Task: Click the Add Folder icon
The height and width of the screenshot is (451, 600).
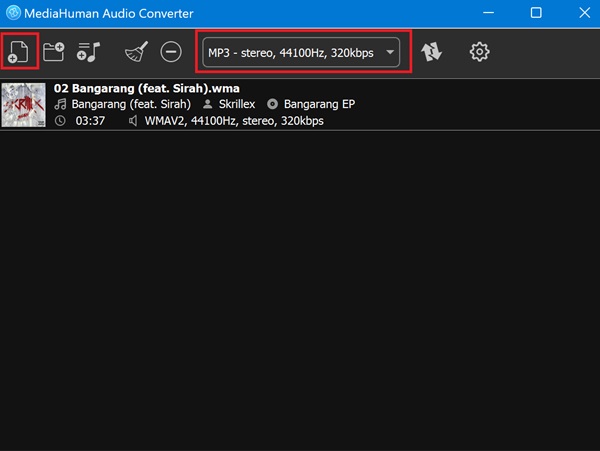Action: [x=54, y=52]
